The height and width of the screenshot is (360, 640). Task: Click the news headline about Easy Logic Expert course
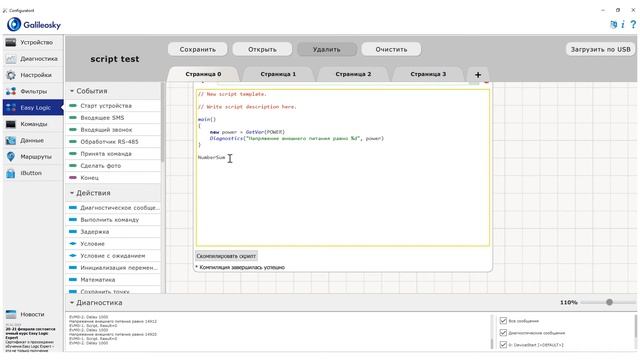31,333
